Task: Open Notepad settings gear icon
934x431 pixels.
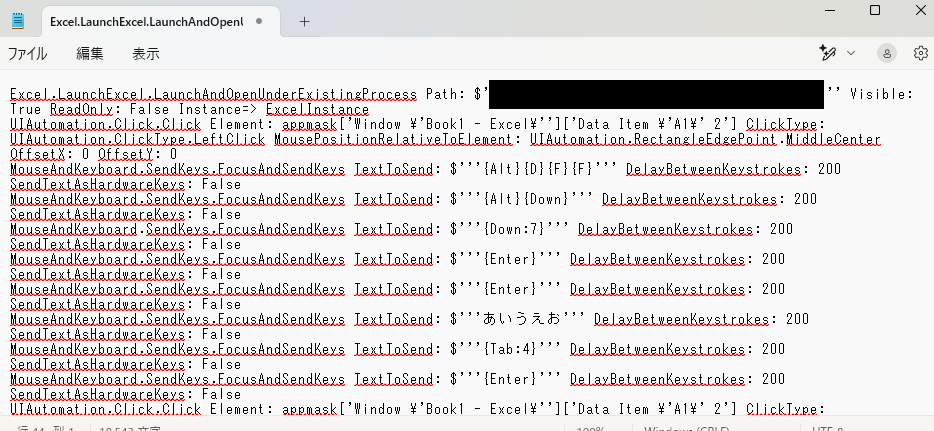Action: (920, 53)
